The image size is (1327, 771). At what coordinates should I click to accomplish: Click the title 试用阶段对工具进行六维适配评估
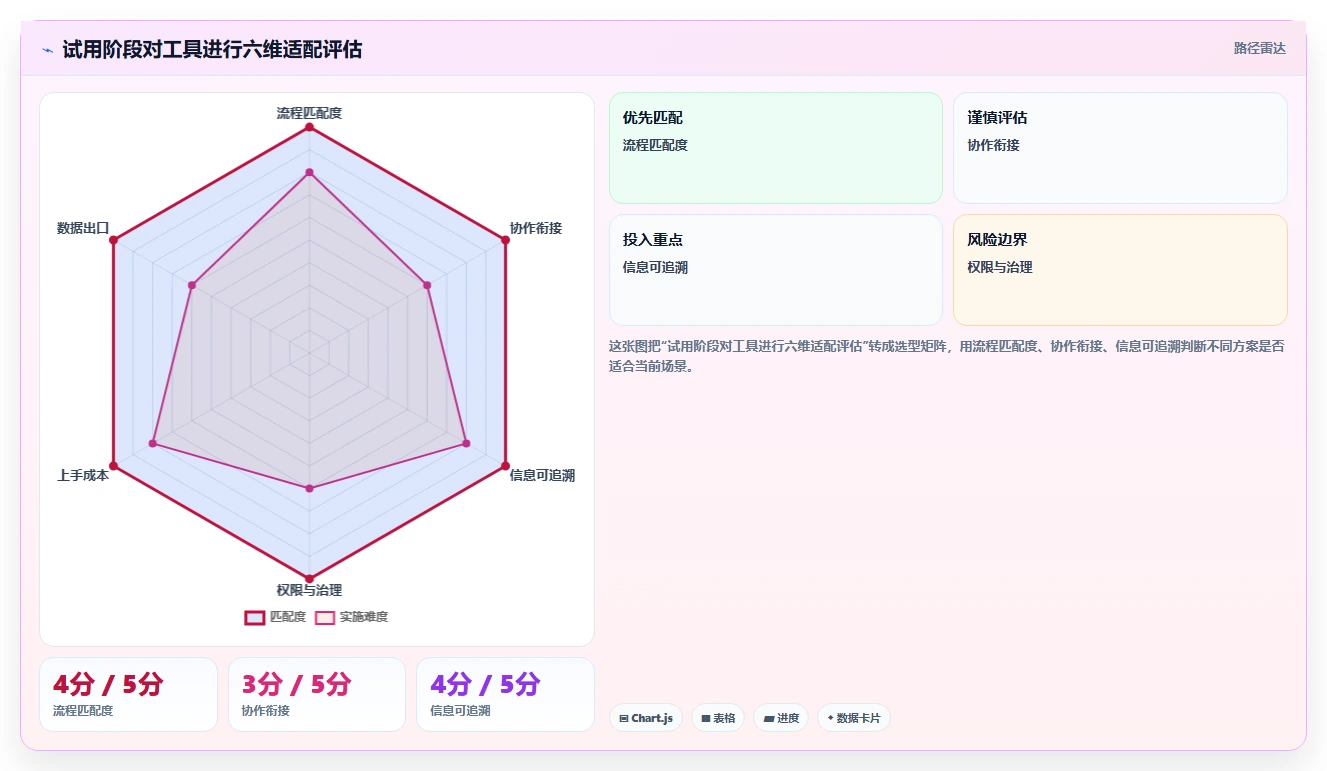click(x=212, y=49)
